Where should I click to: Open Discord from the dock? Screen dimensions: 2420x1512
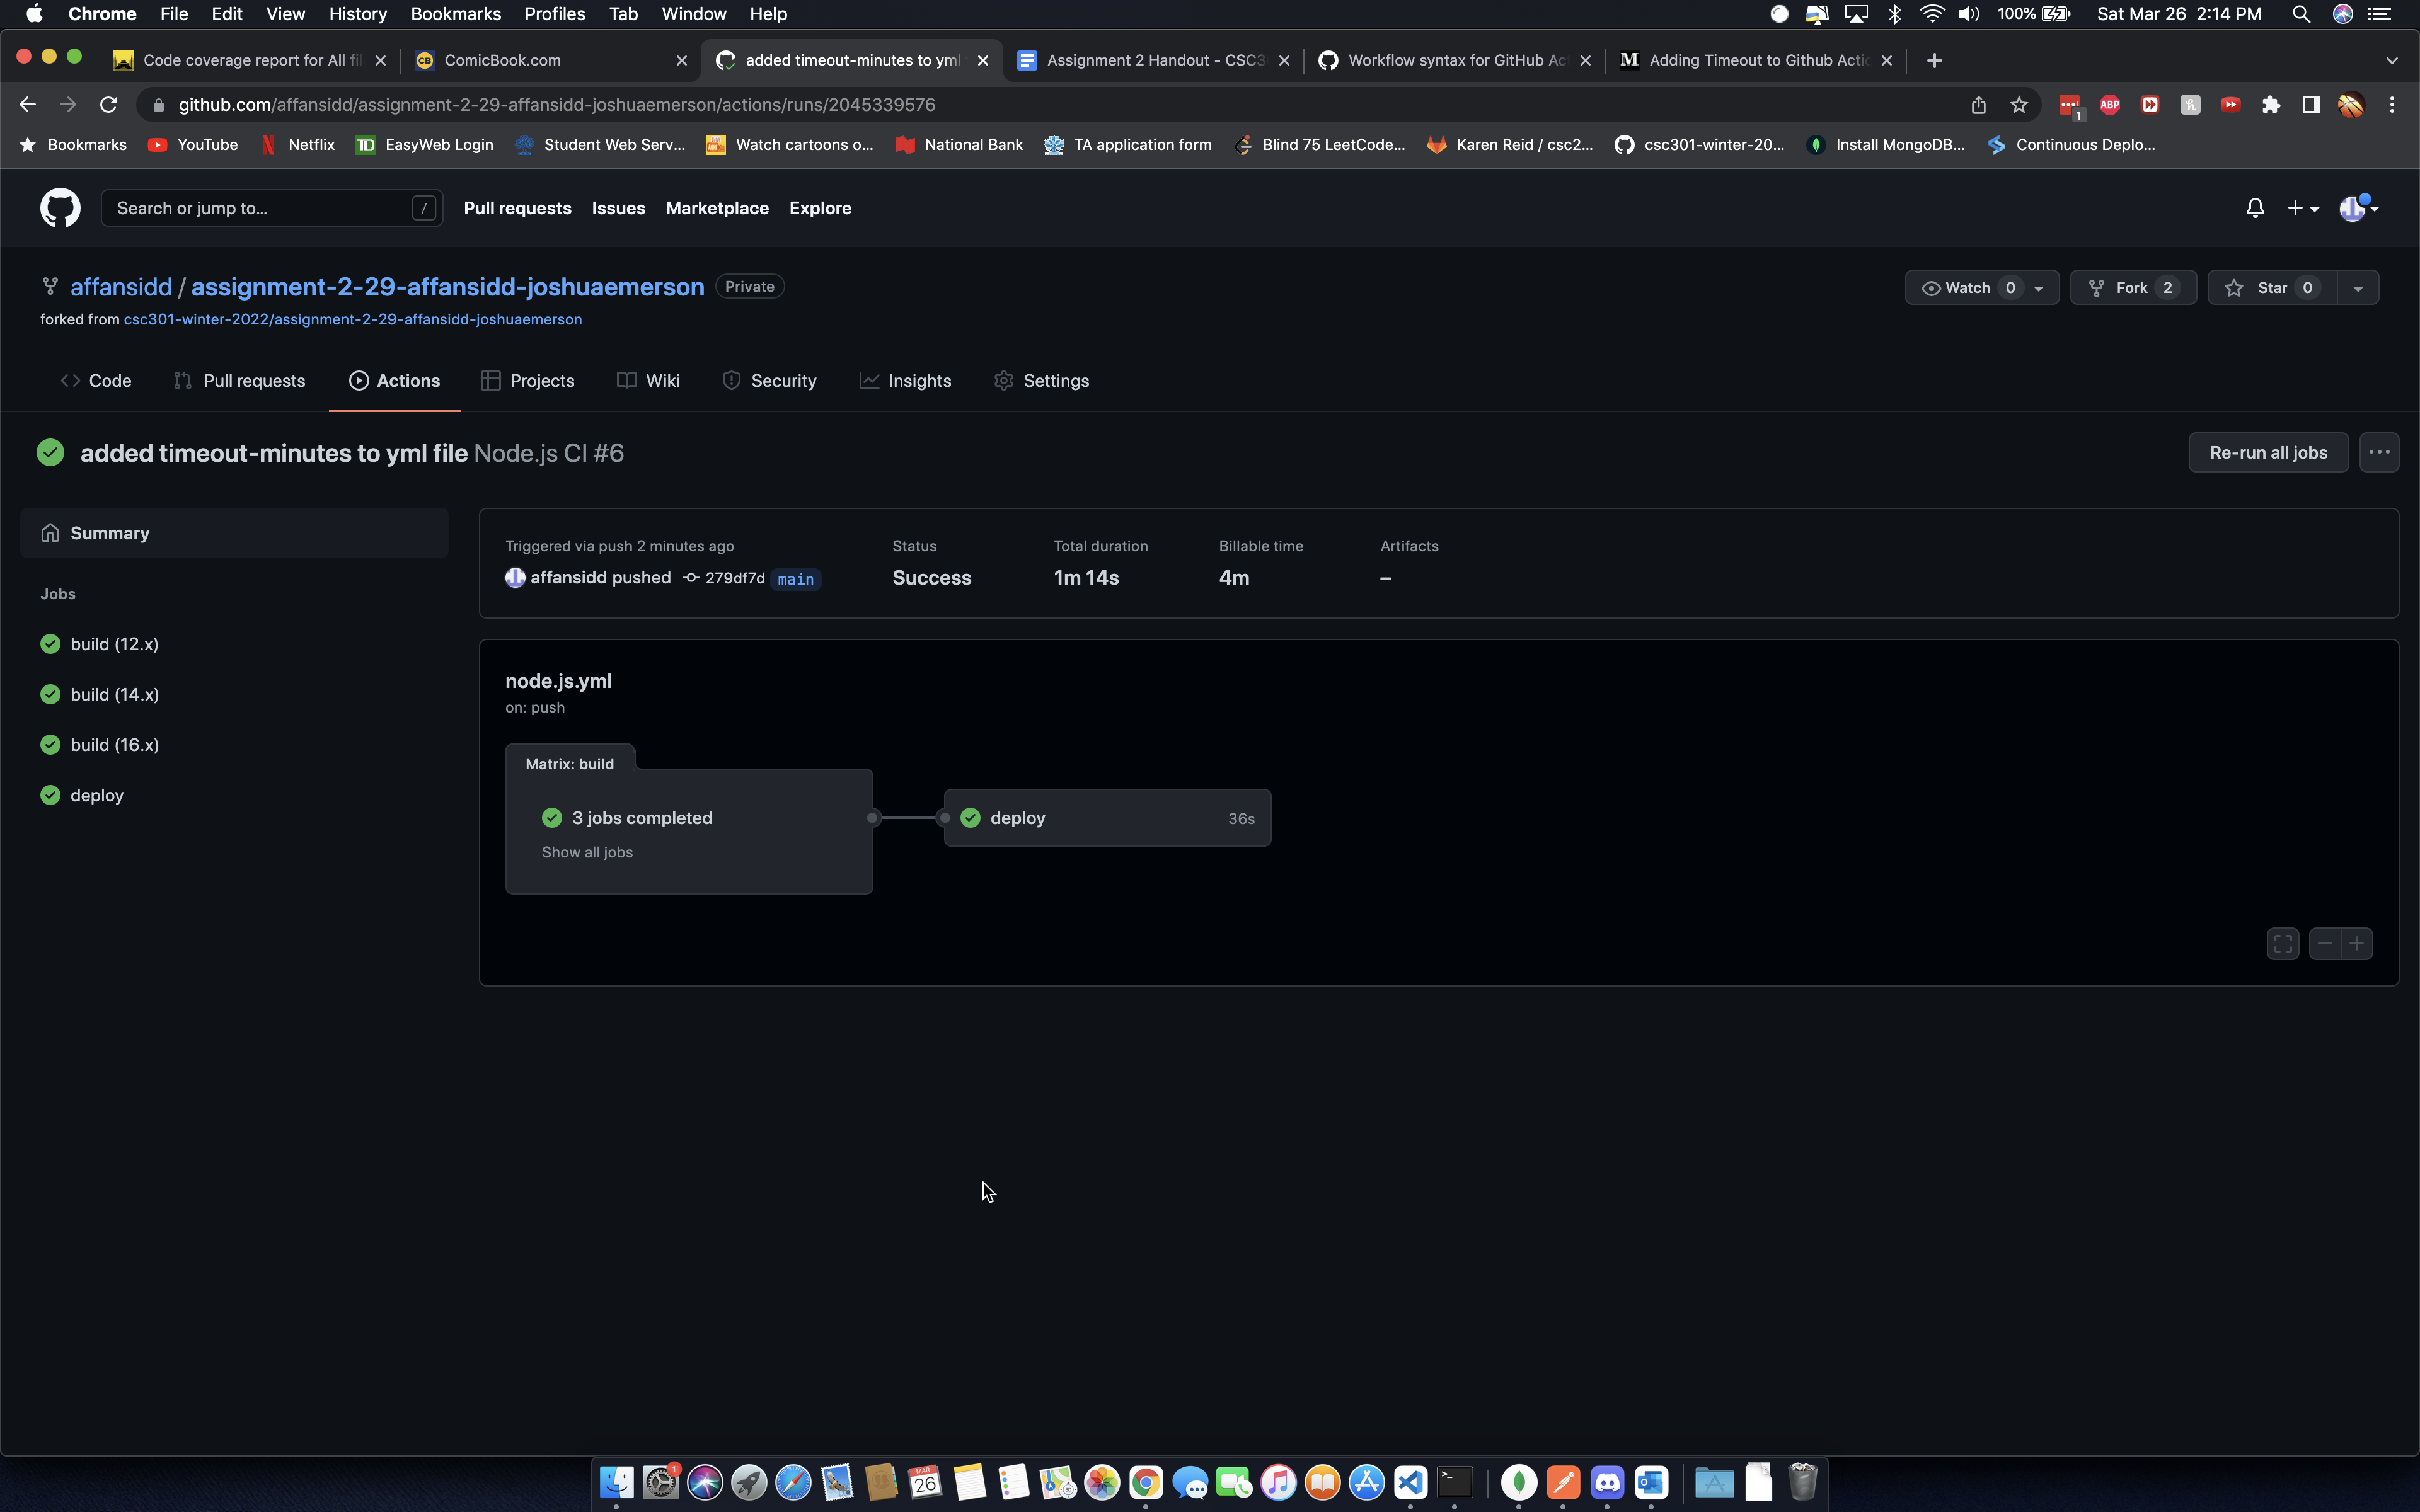[1607, 1482]
